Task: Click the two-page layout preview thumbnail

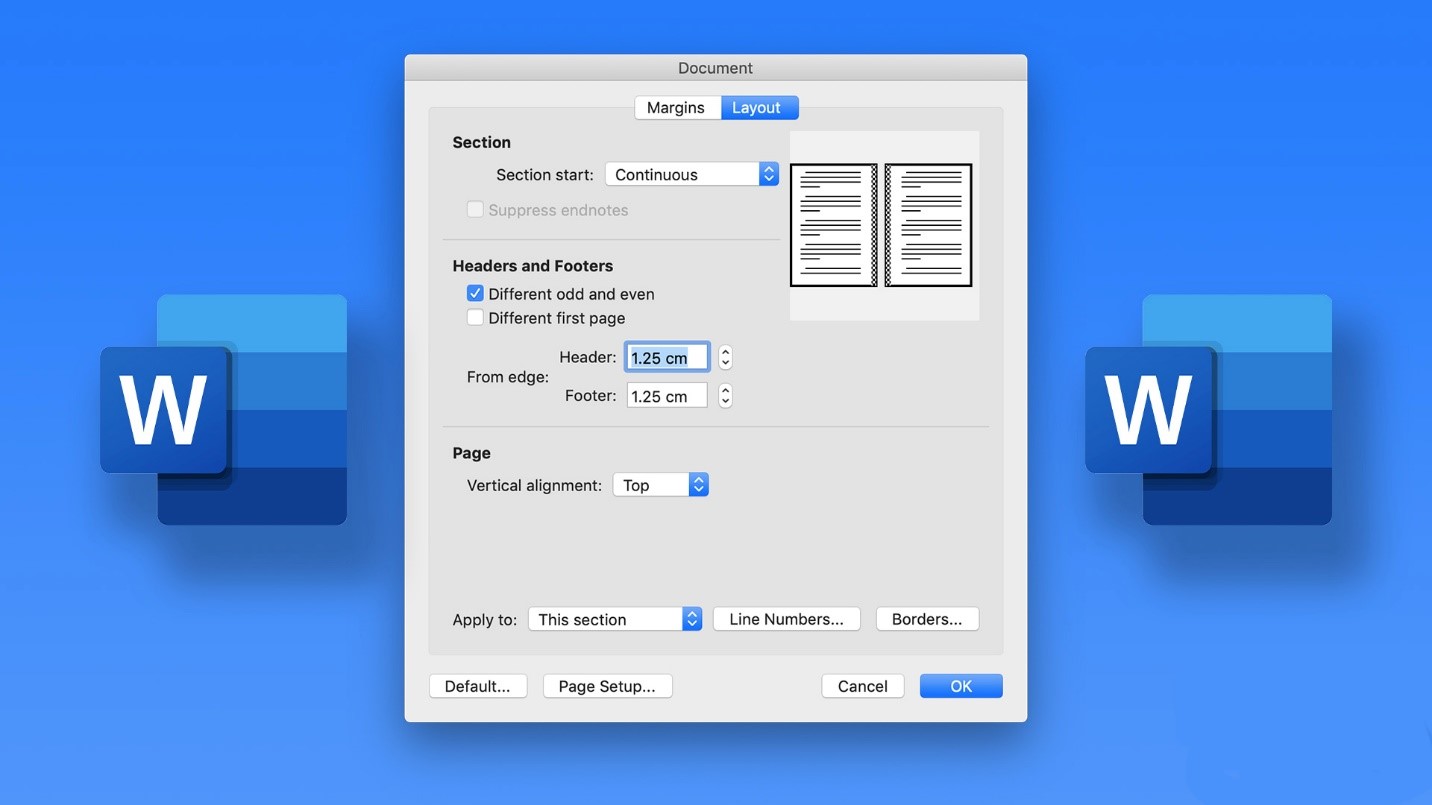Action: click(882, 225)
